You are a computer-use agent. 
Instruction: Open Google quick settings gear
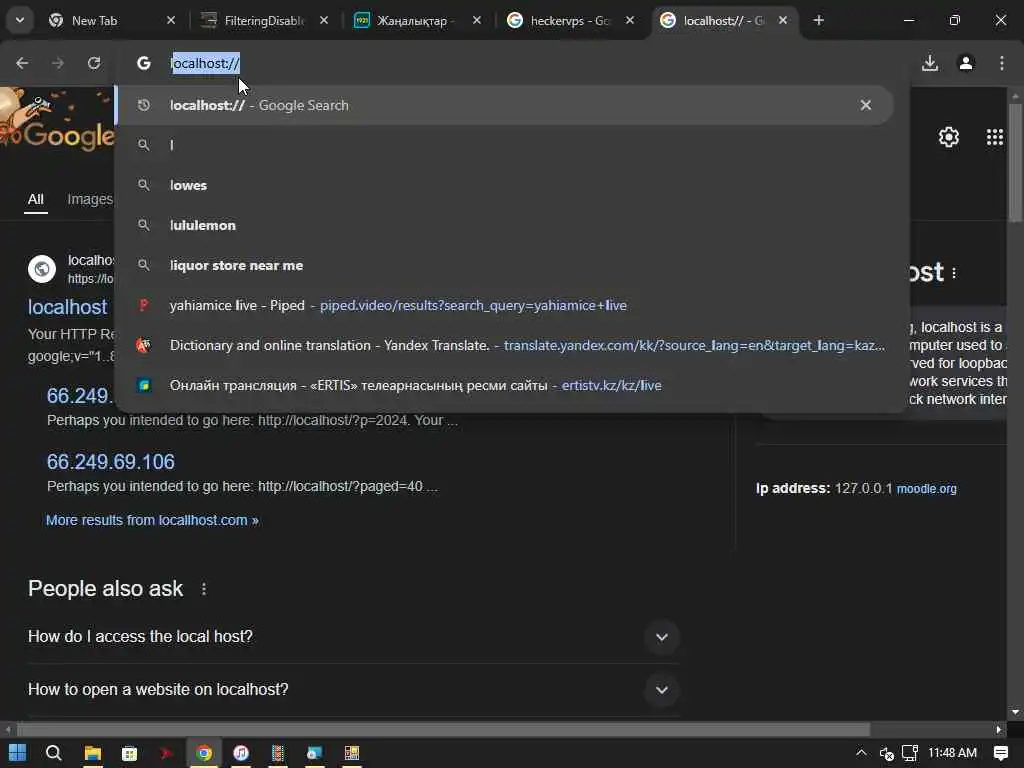pyautogui.click(x=949, y=136)
